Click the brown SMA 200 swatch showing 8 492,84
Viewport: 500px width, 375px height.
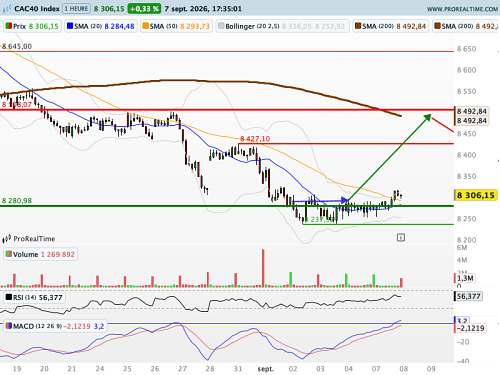coord(358,26)
